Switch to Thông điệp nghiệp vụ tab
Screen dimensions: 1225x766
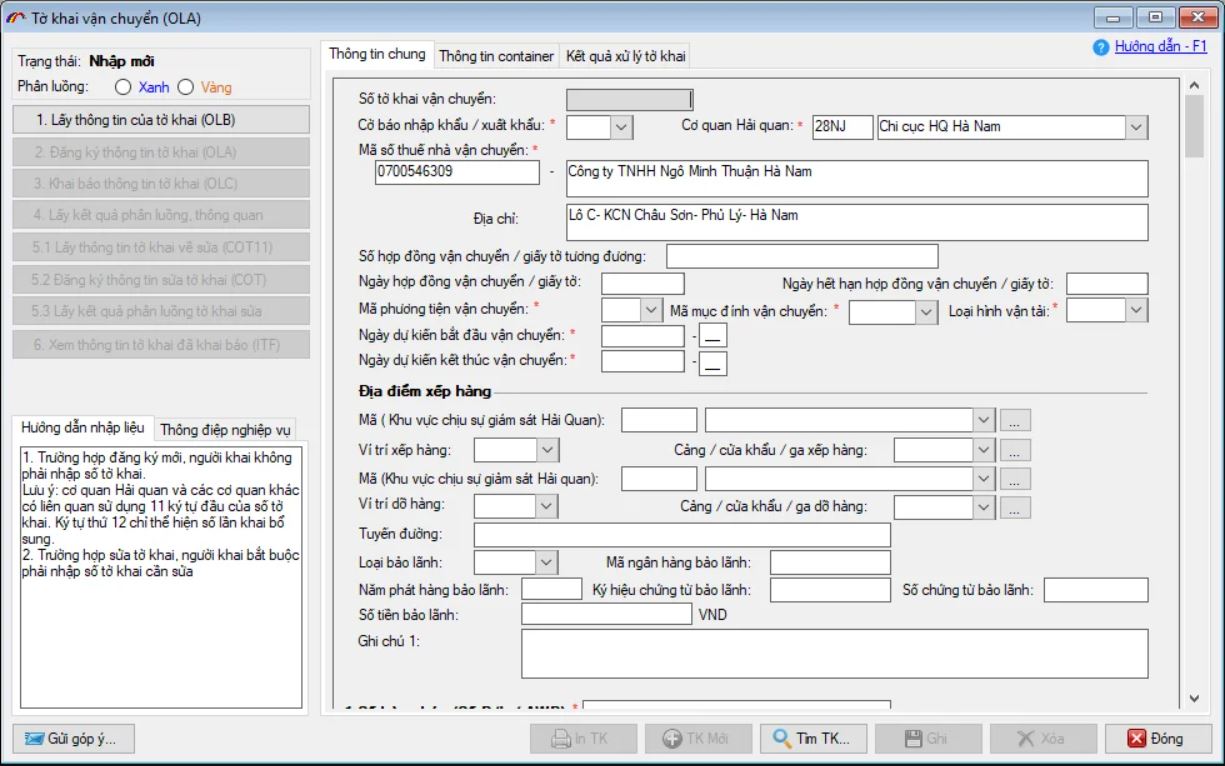(x=226, y=430)
